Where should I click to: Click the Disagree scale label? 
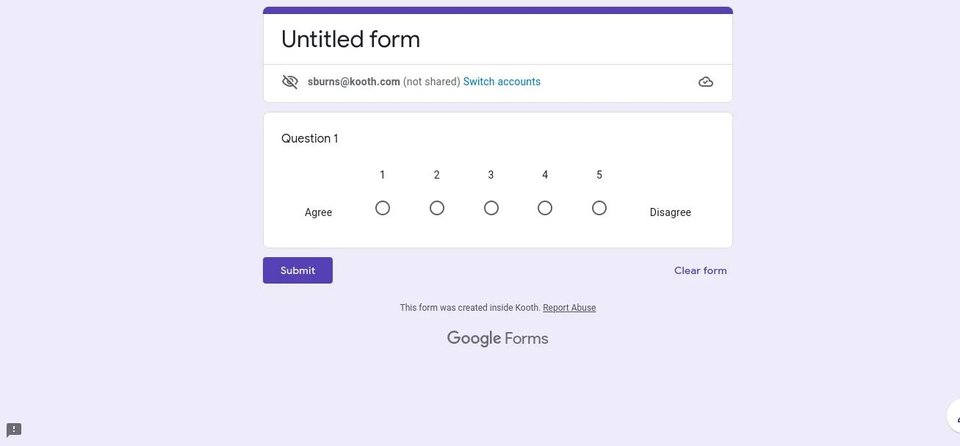[670, 213]
